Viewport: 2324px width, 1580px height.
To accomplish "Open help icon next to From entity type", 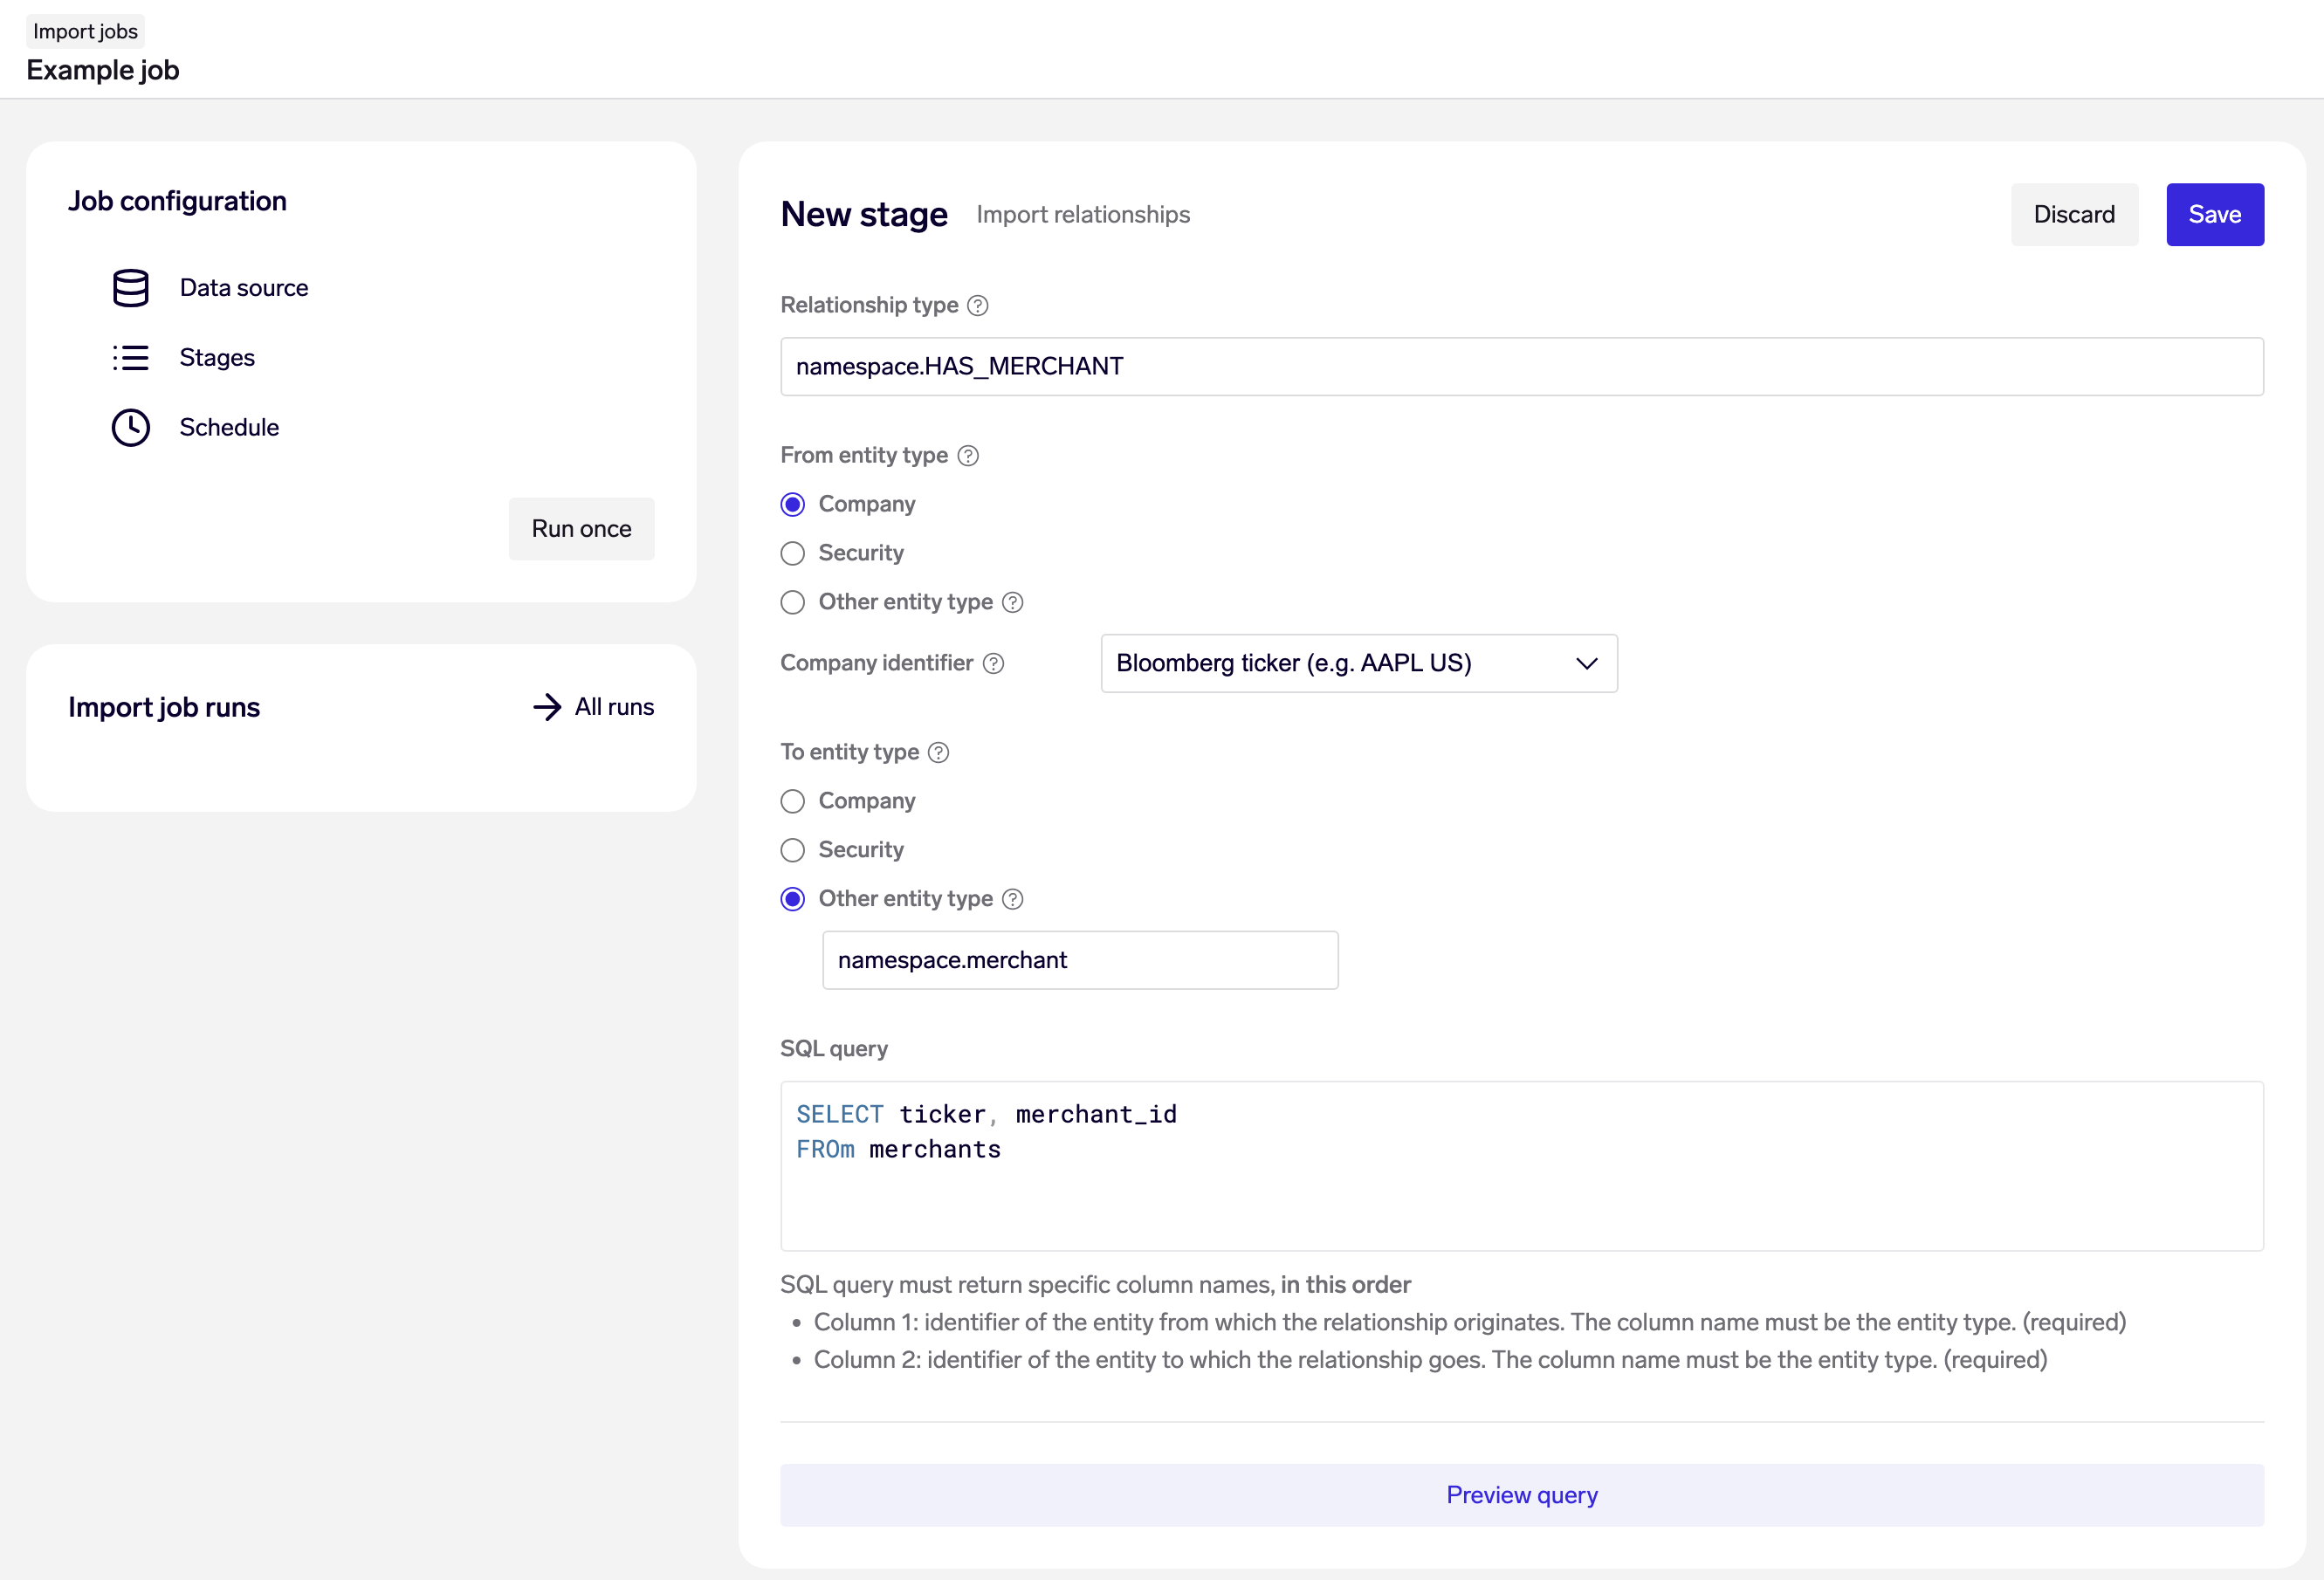I will coord(968,456).
